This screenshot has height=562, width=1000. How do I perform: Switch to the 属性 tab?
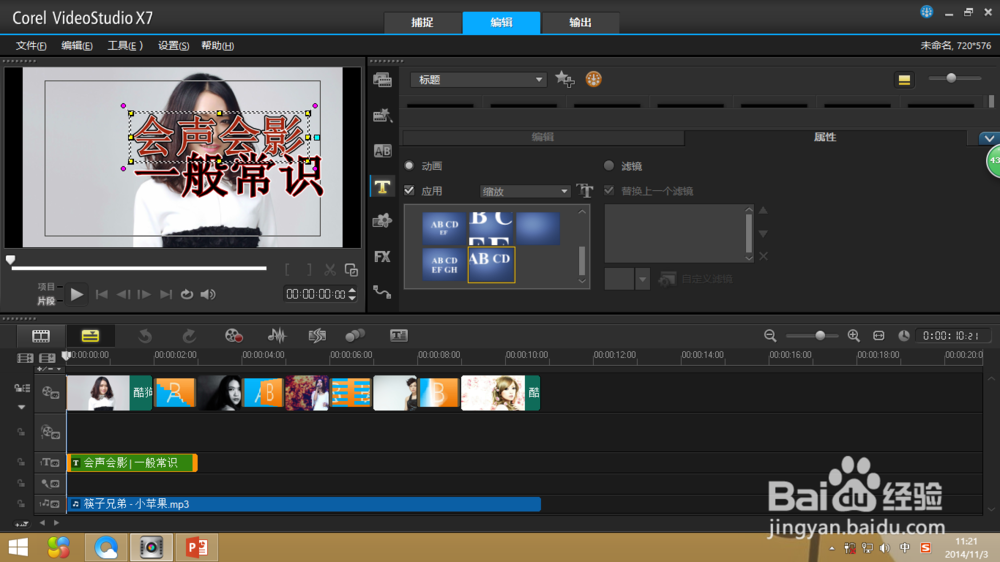[825, 137]
